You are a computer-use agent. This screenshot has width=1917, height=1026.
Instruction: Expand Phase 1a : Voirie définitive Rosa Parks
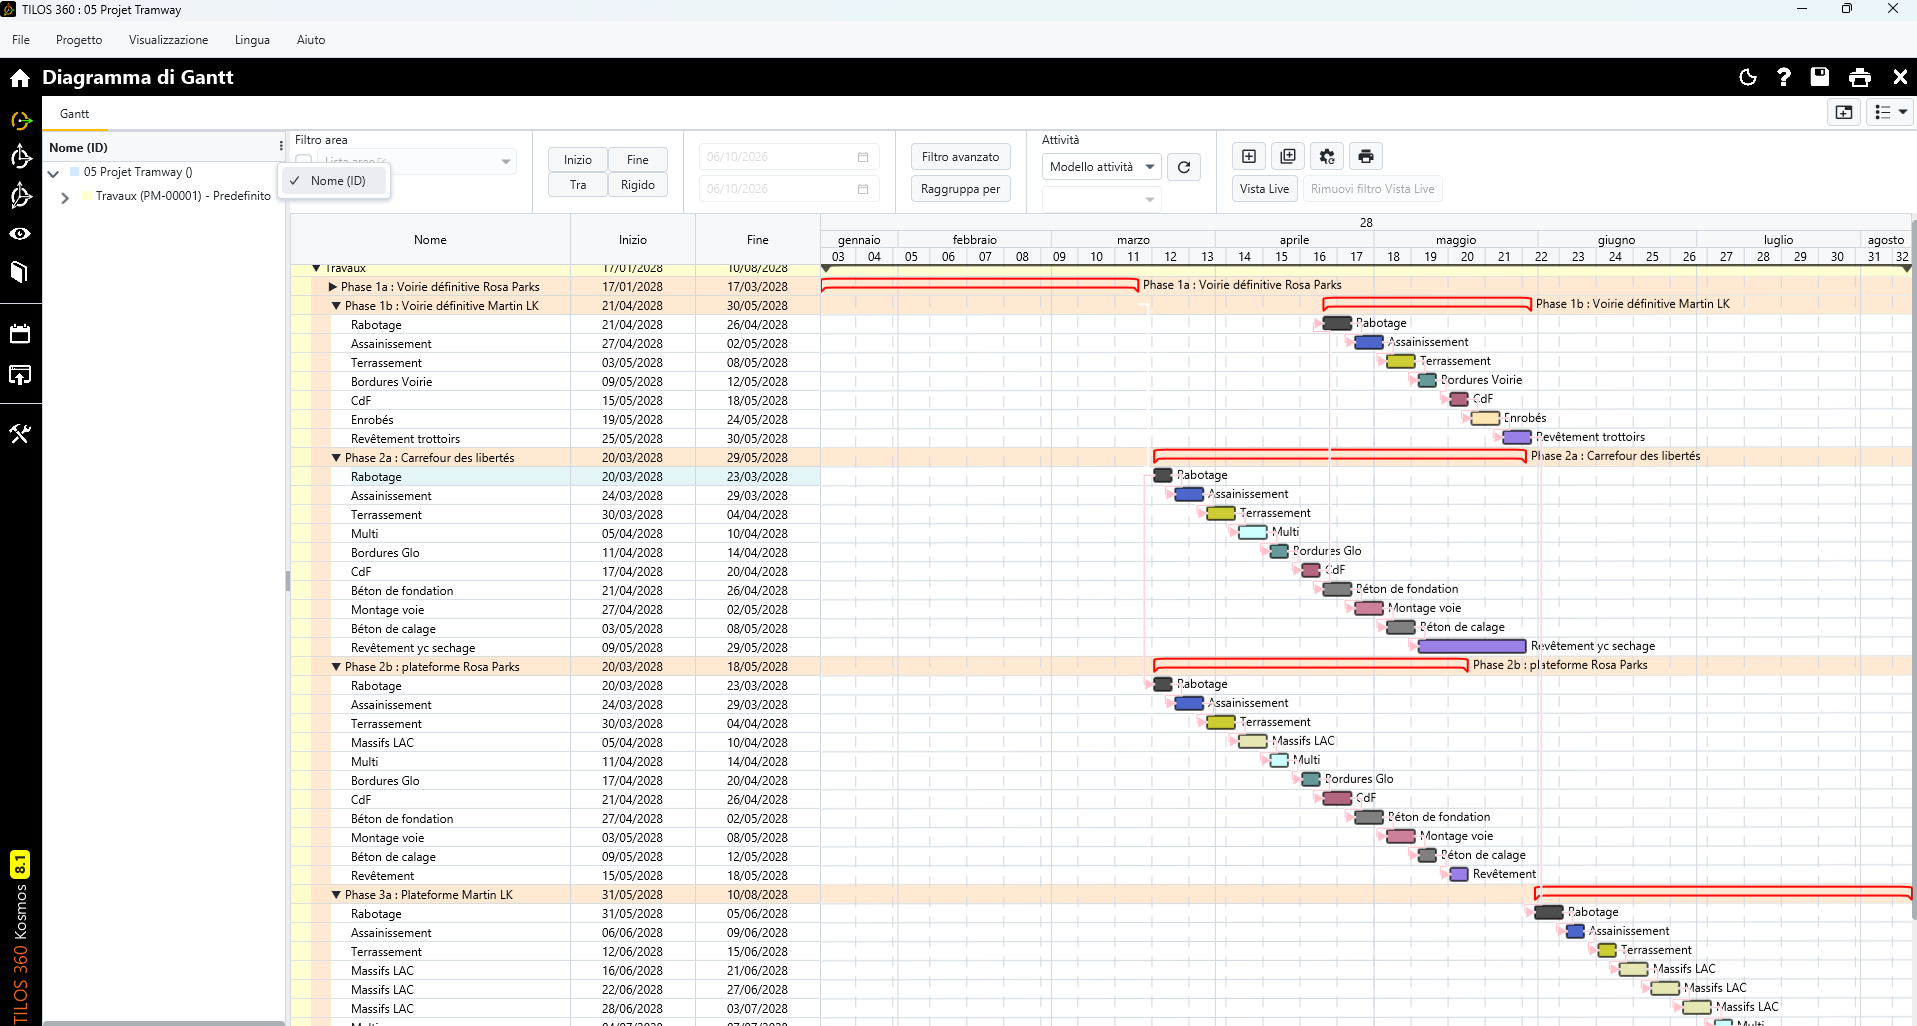pos(333,287)
